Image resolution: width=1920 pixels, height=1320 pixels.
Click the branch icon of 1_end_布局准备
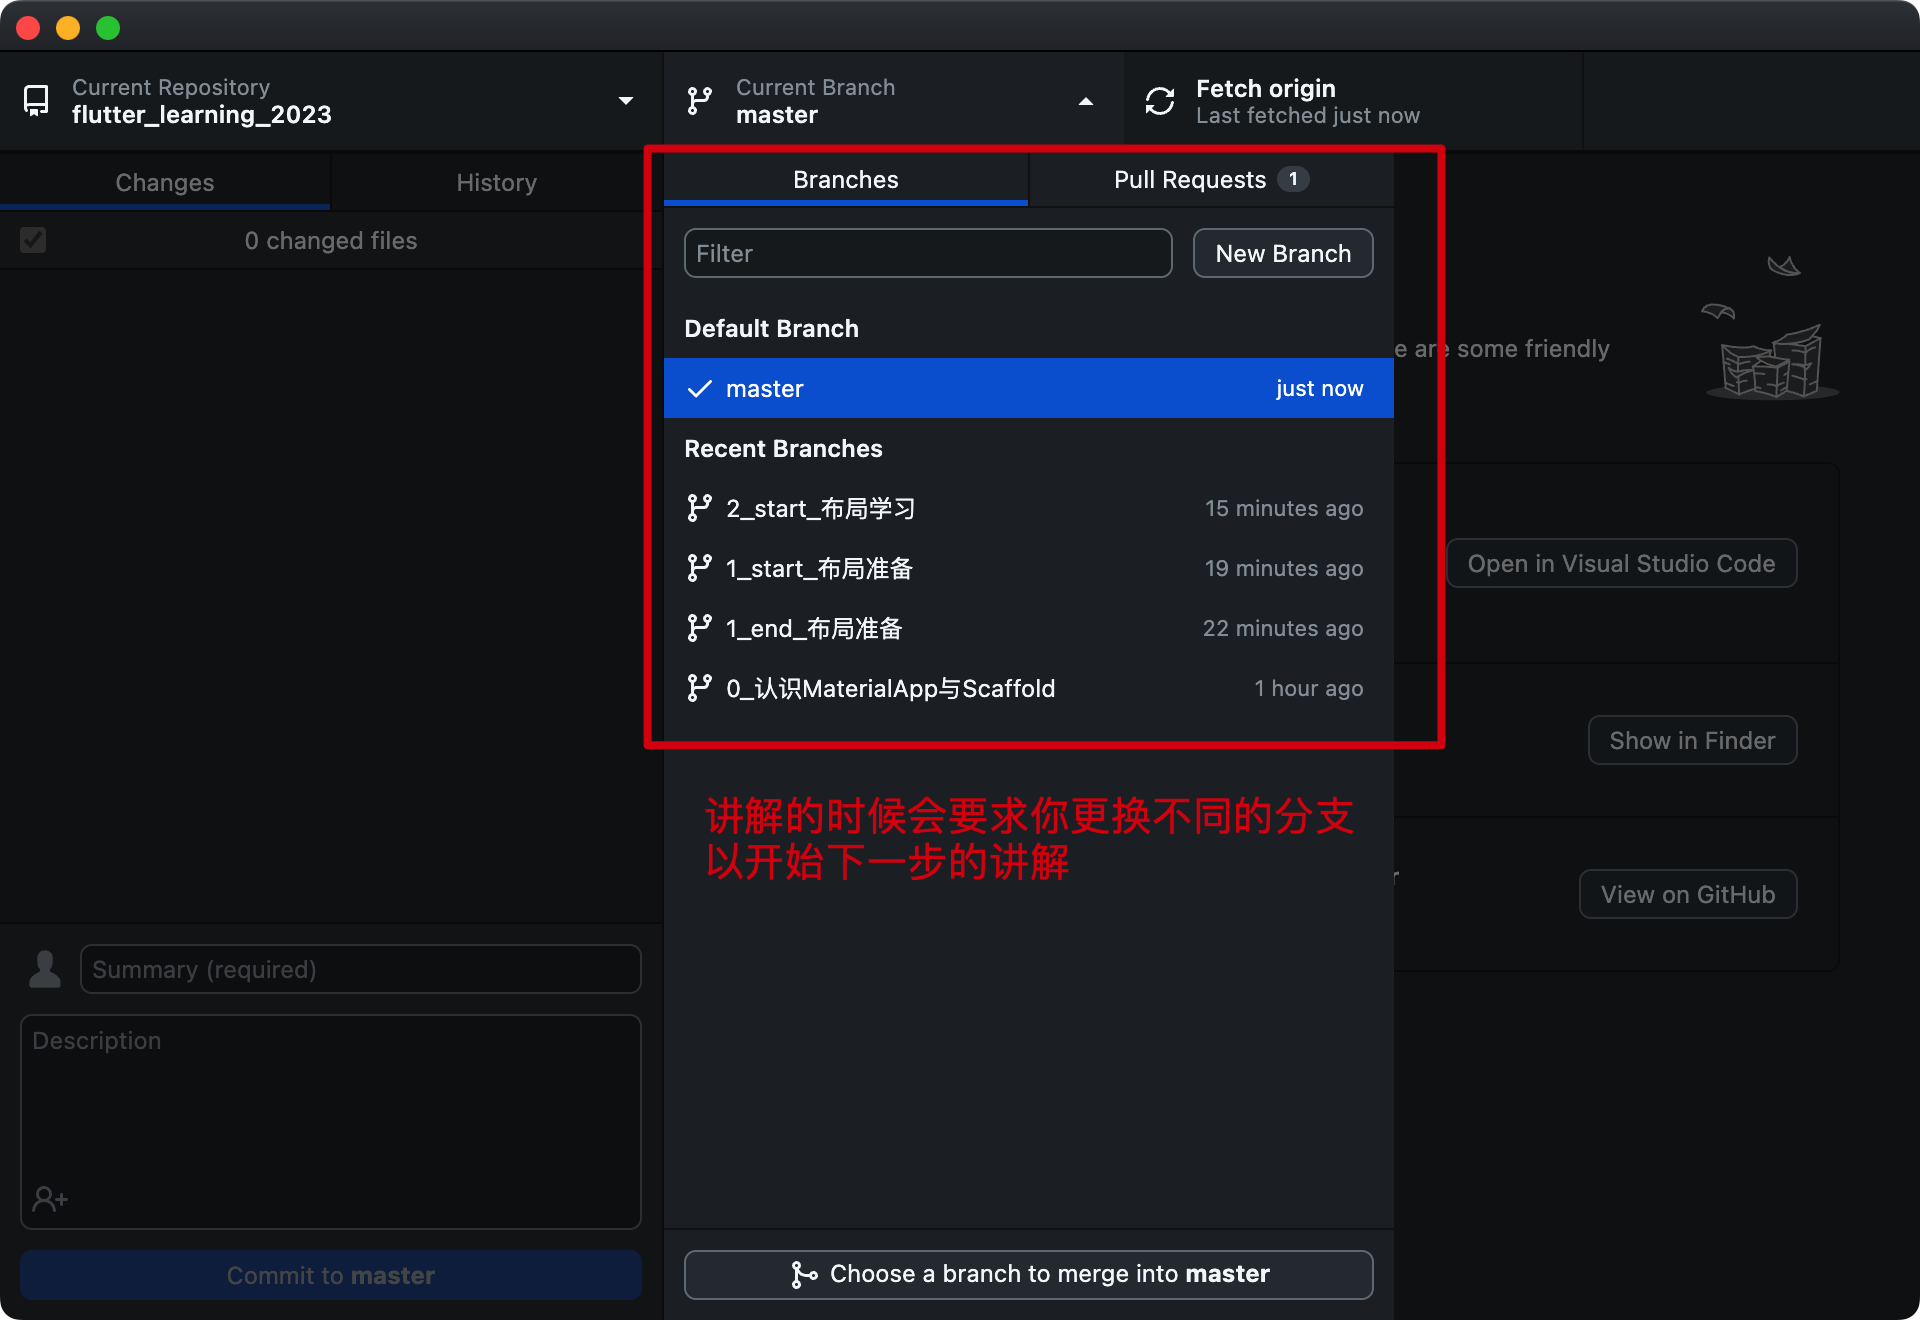point(700,628)
